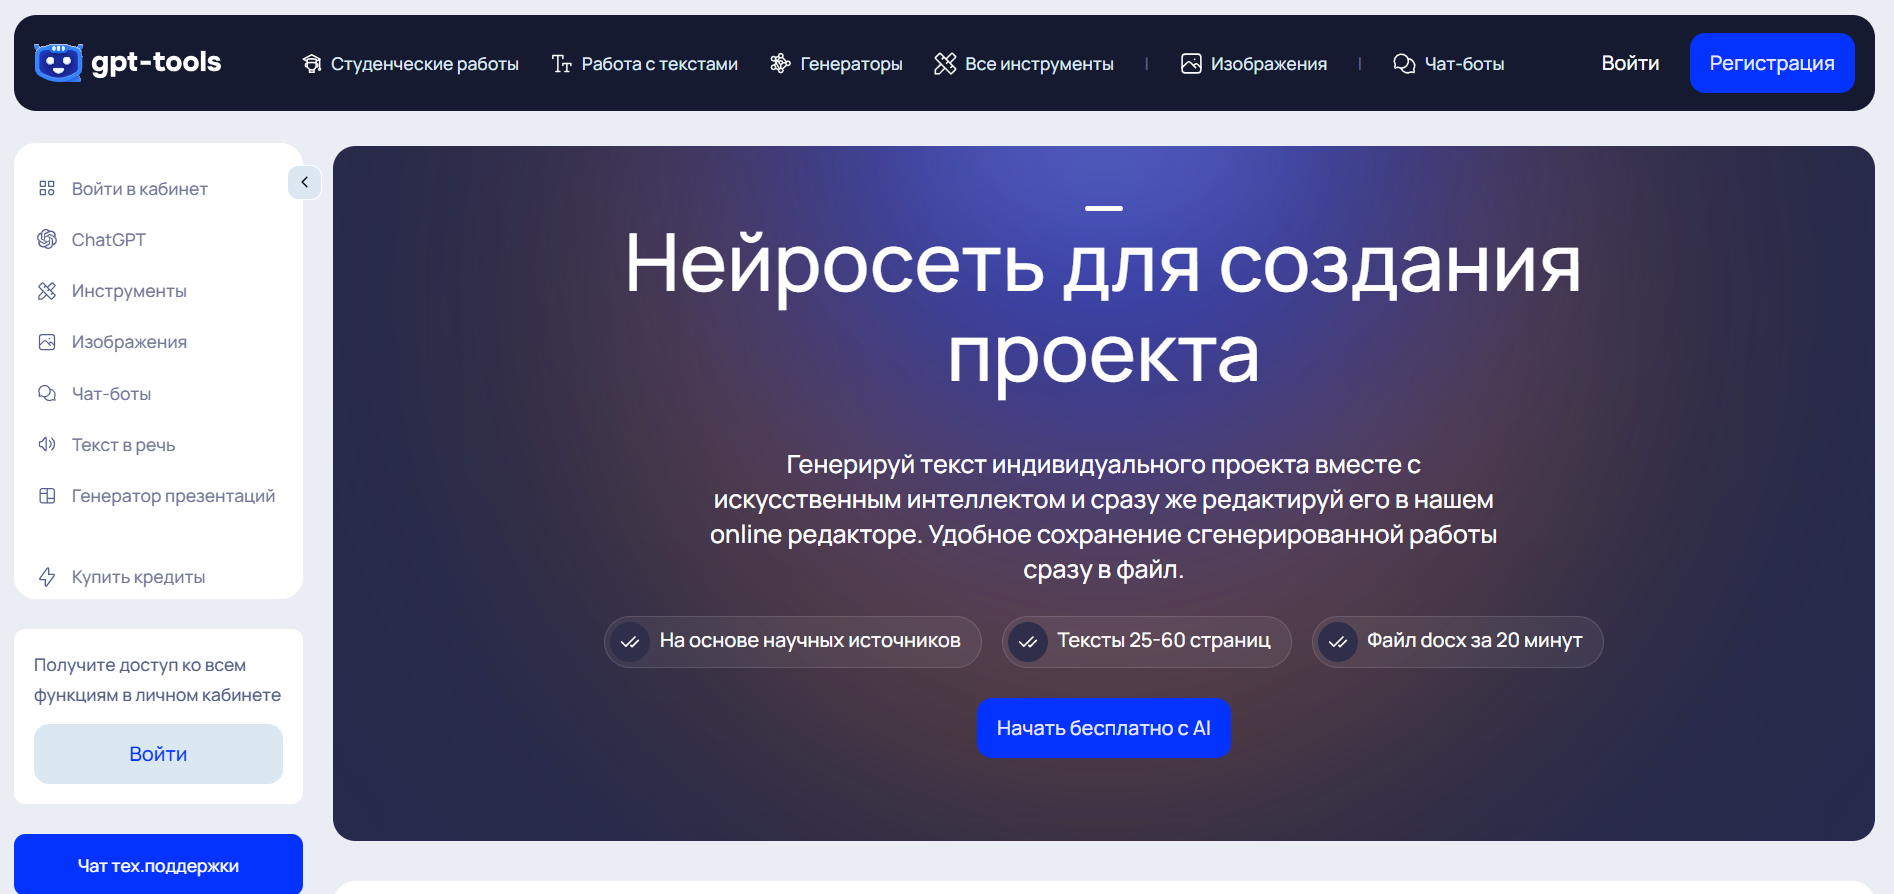
Task: Click the 'Начать бесплатно с AI' button
Action: (x=1103, y=728)
